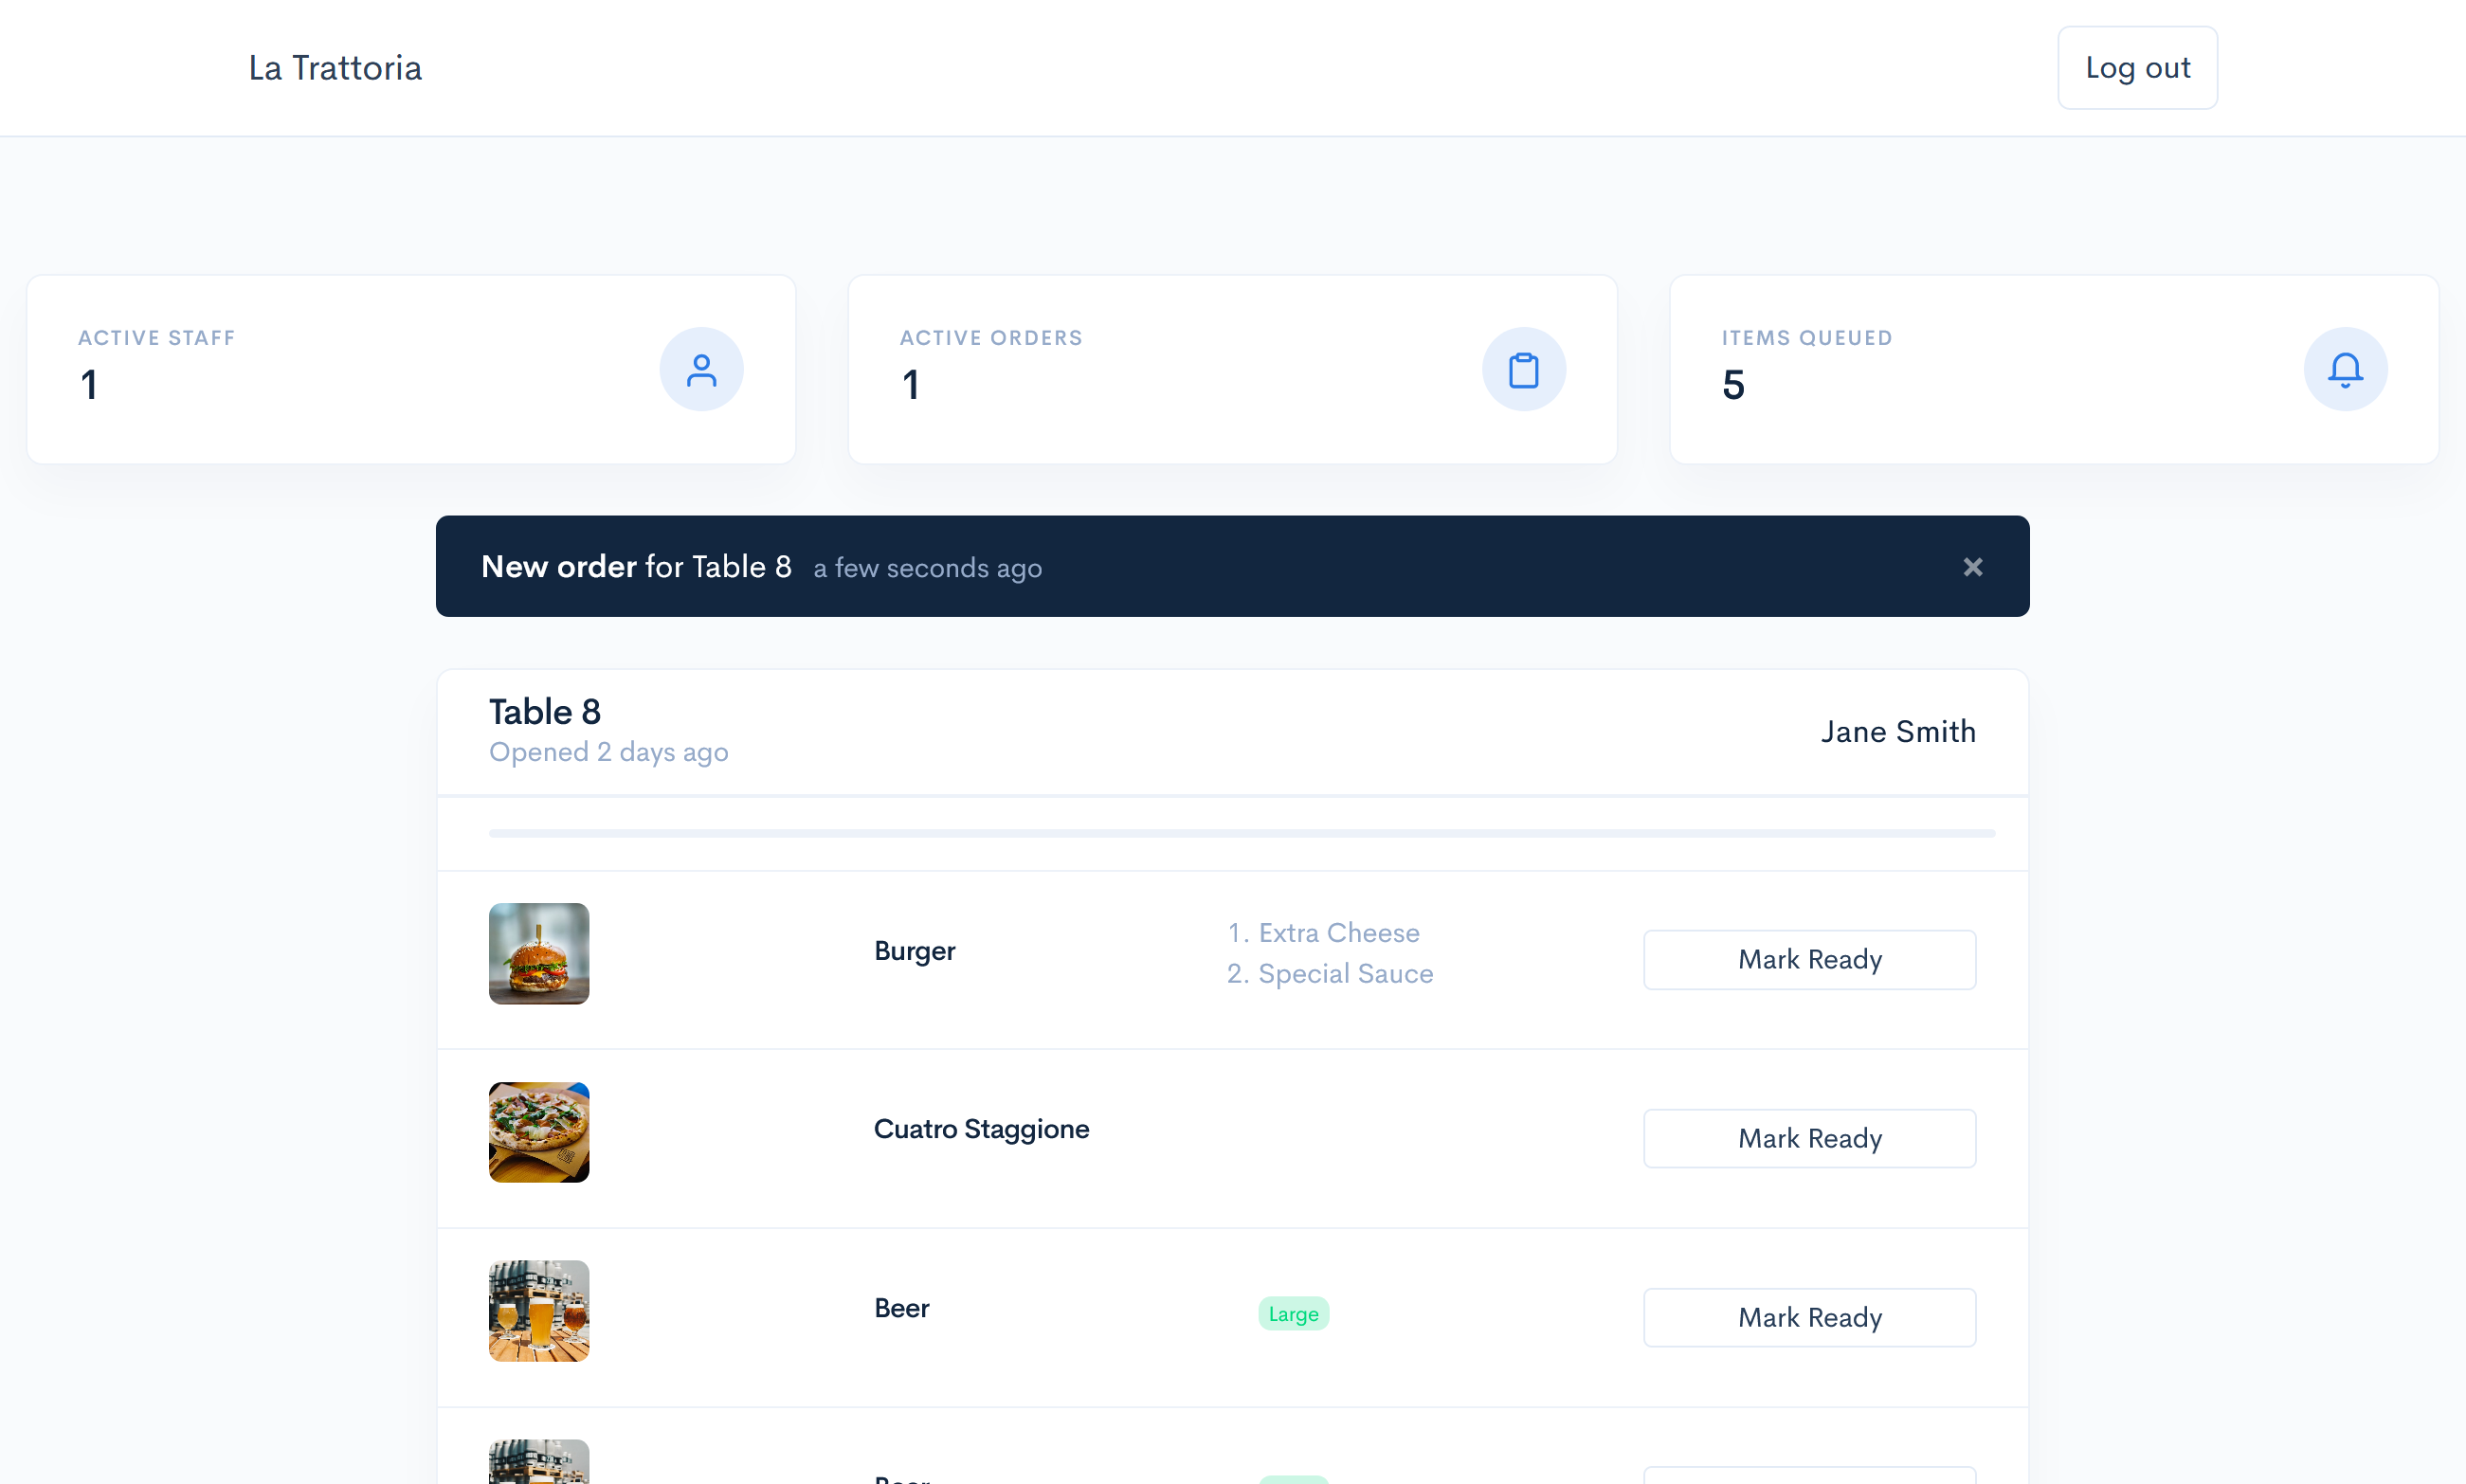Click the Cuatro Staggione pizza thumbnail
Screen dimensions: 2466x1484
point(539,1131)
